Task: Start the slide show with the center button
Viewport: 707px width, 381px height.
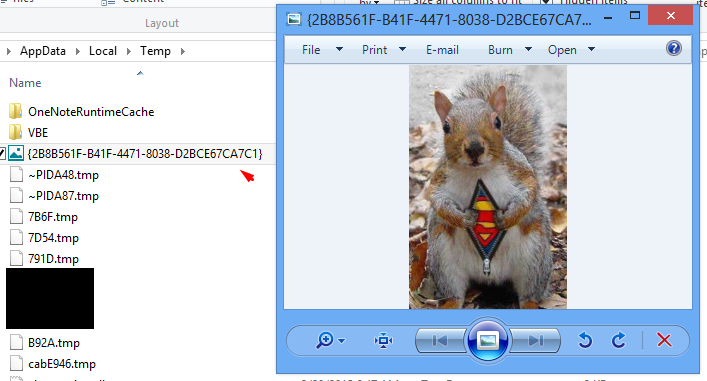Action: pos(487,340)
